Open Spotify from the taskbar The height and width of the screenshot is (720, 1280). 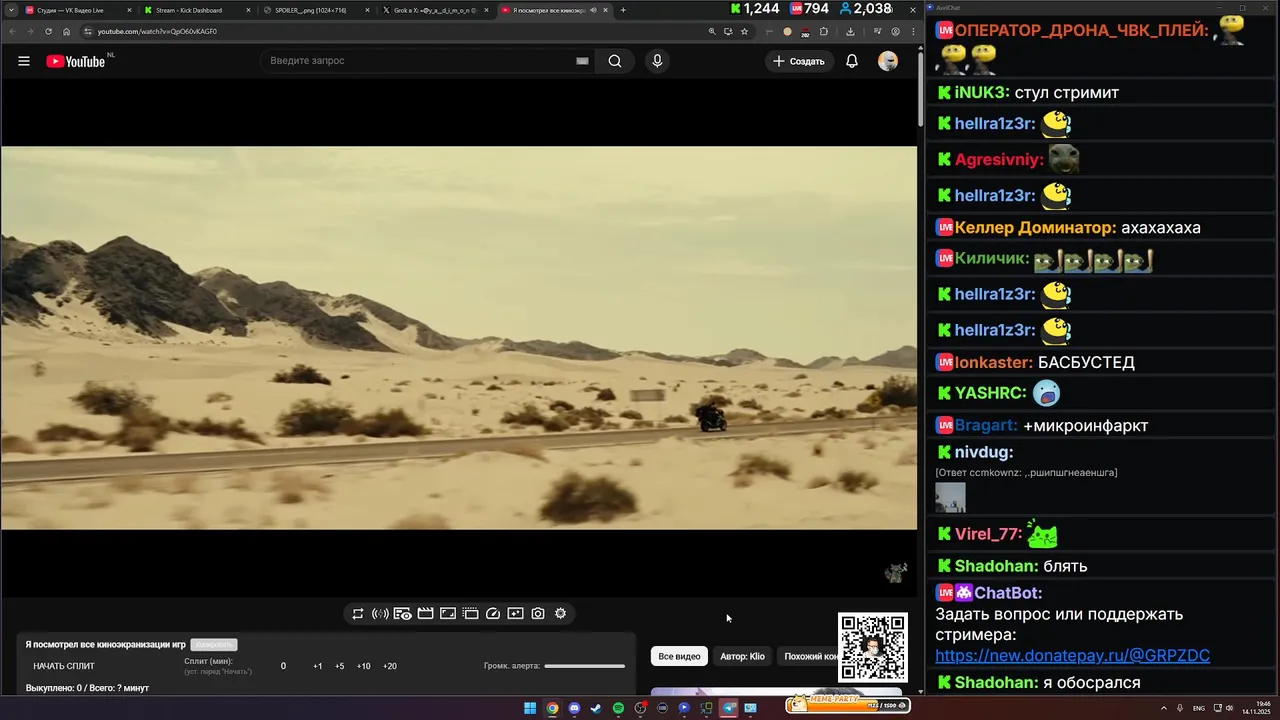(618, 708)
